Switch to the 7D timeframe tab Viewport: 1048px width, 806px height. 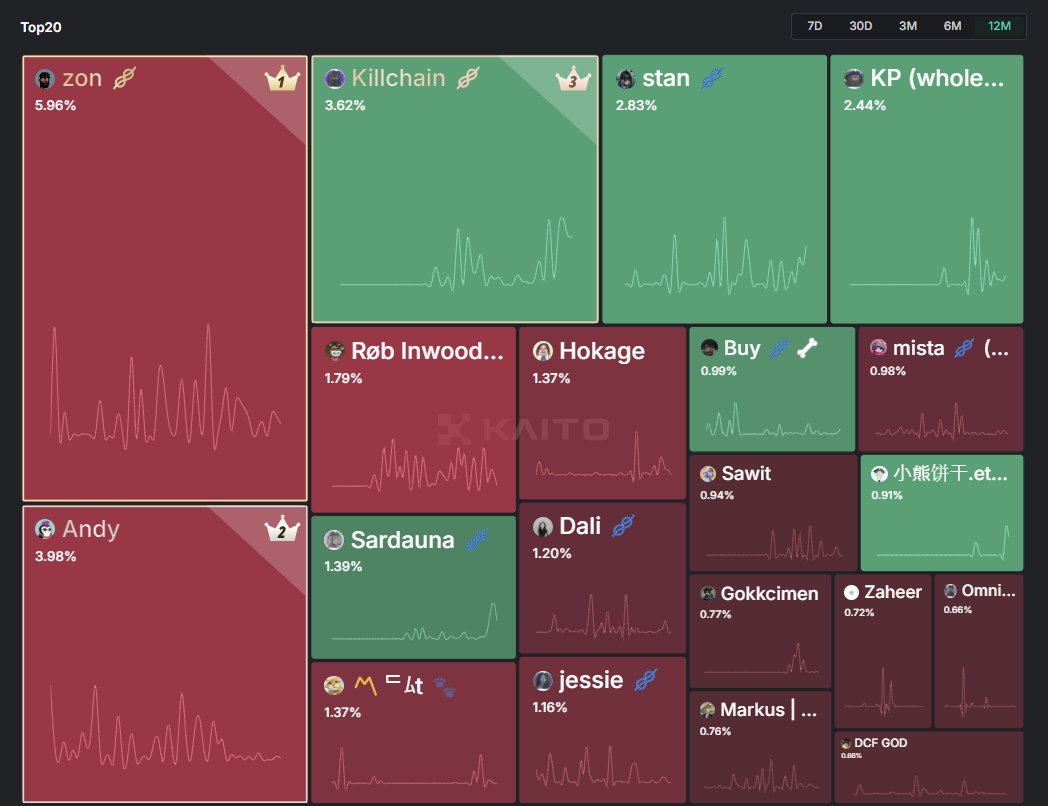click(x=814, y=26)
